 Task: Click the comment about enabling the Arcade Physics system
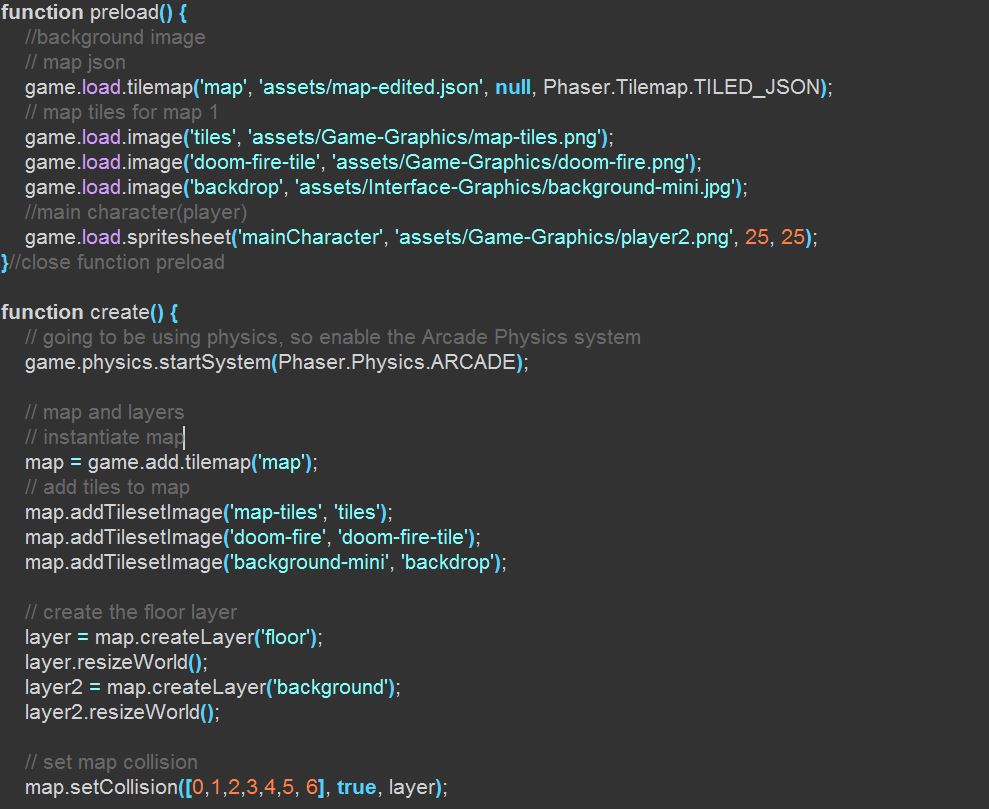click(333, 337)
